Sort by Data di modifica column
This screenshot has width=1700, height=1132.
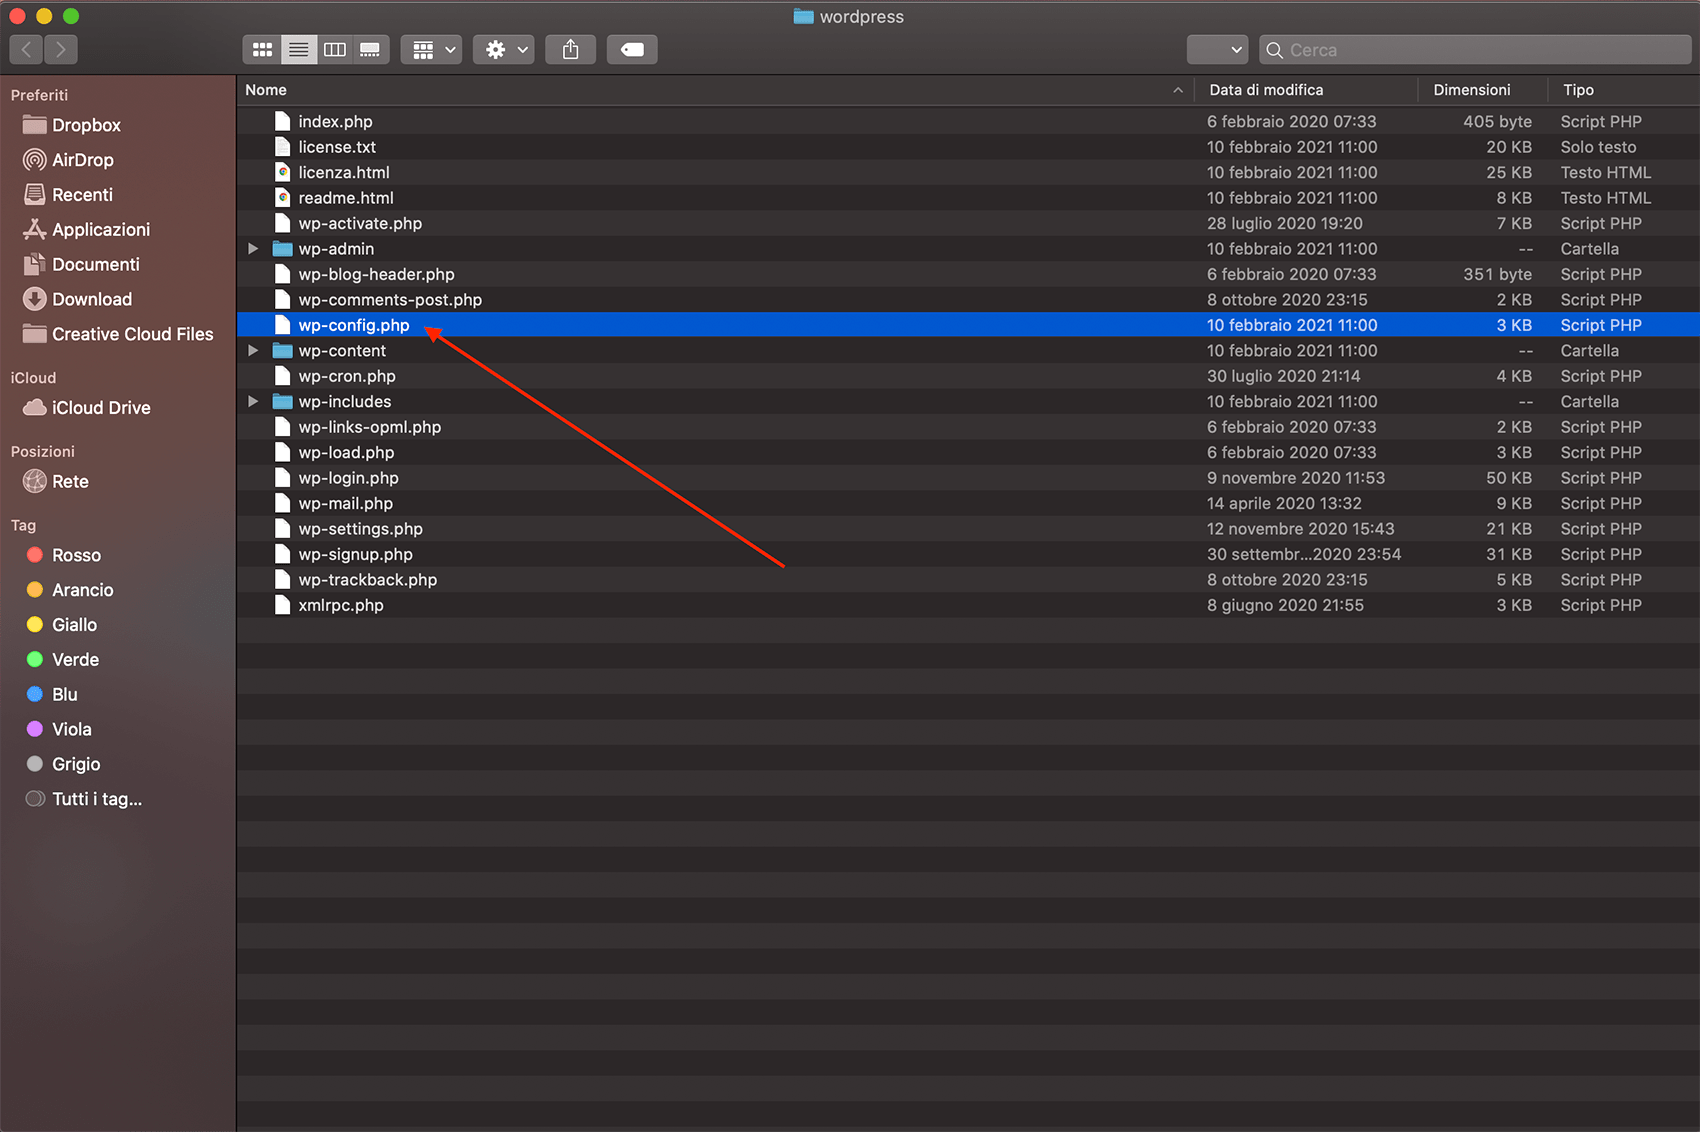tap(1306, 90)
